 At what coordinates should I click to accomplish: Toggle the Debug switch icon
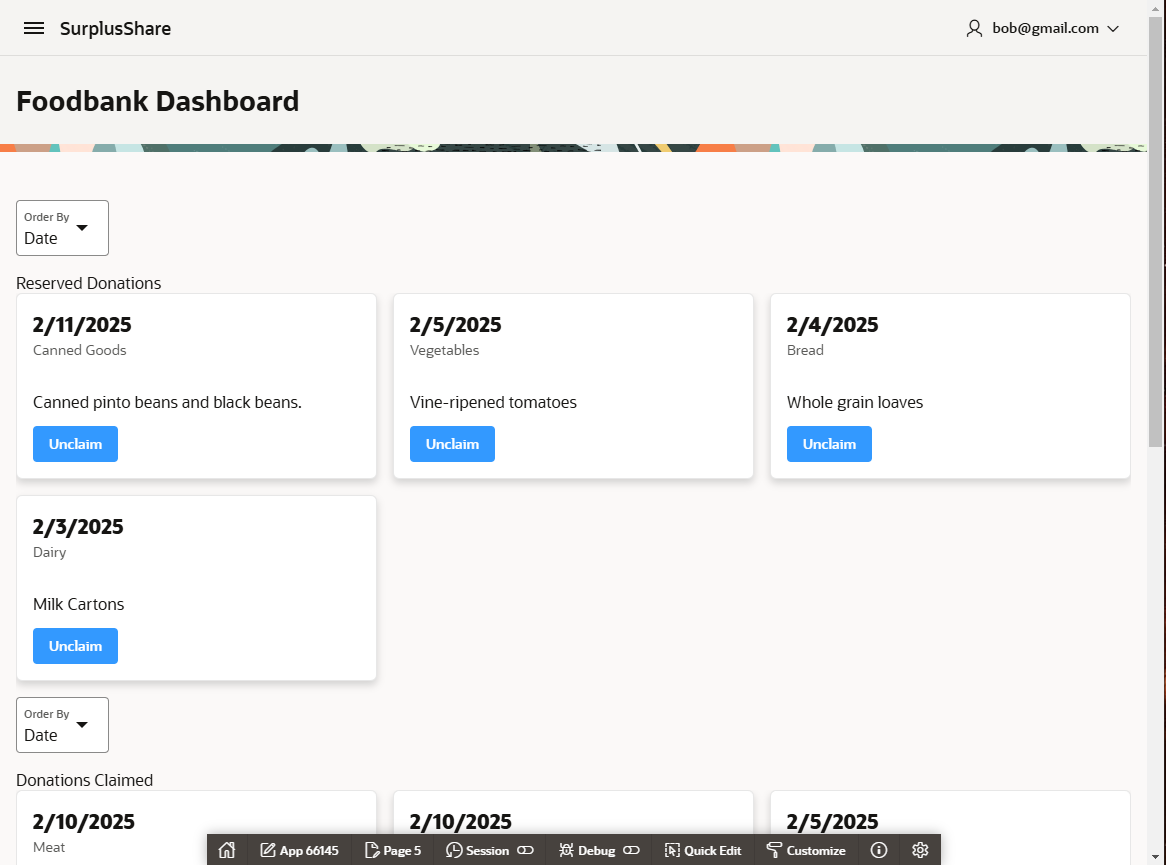[x=631, y=850]
